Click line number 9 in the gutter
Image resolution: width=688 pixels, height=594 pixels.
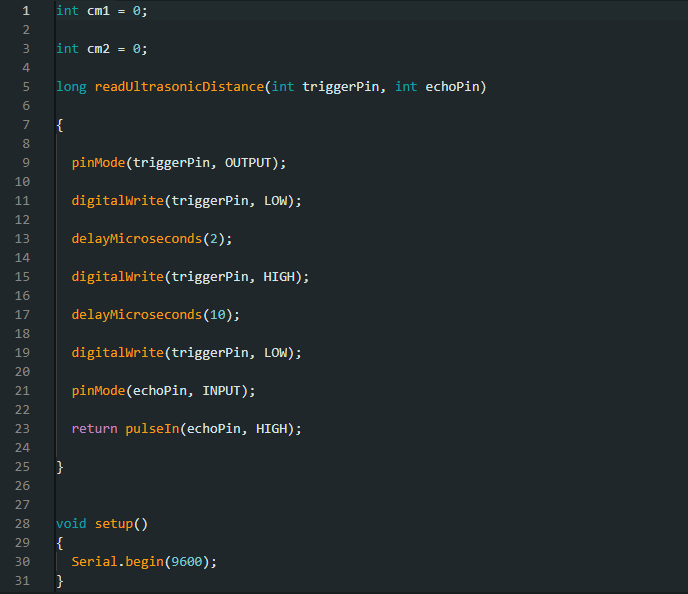tap(26, 163)
